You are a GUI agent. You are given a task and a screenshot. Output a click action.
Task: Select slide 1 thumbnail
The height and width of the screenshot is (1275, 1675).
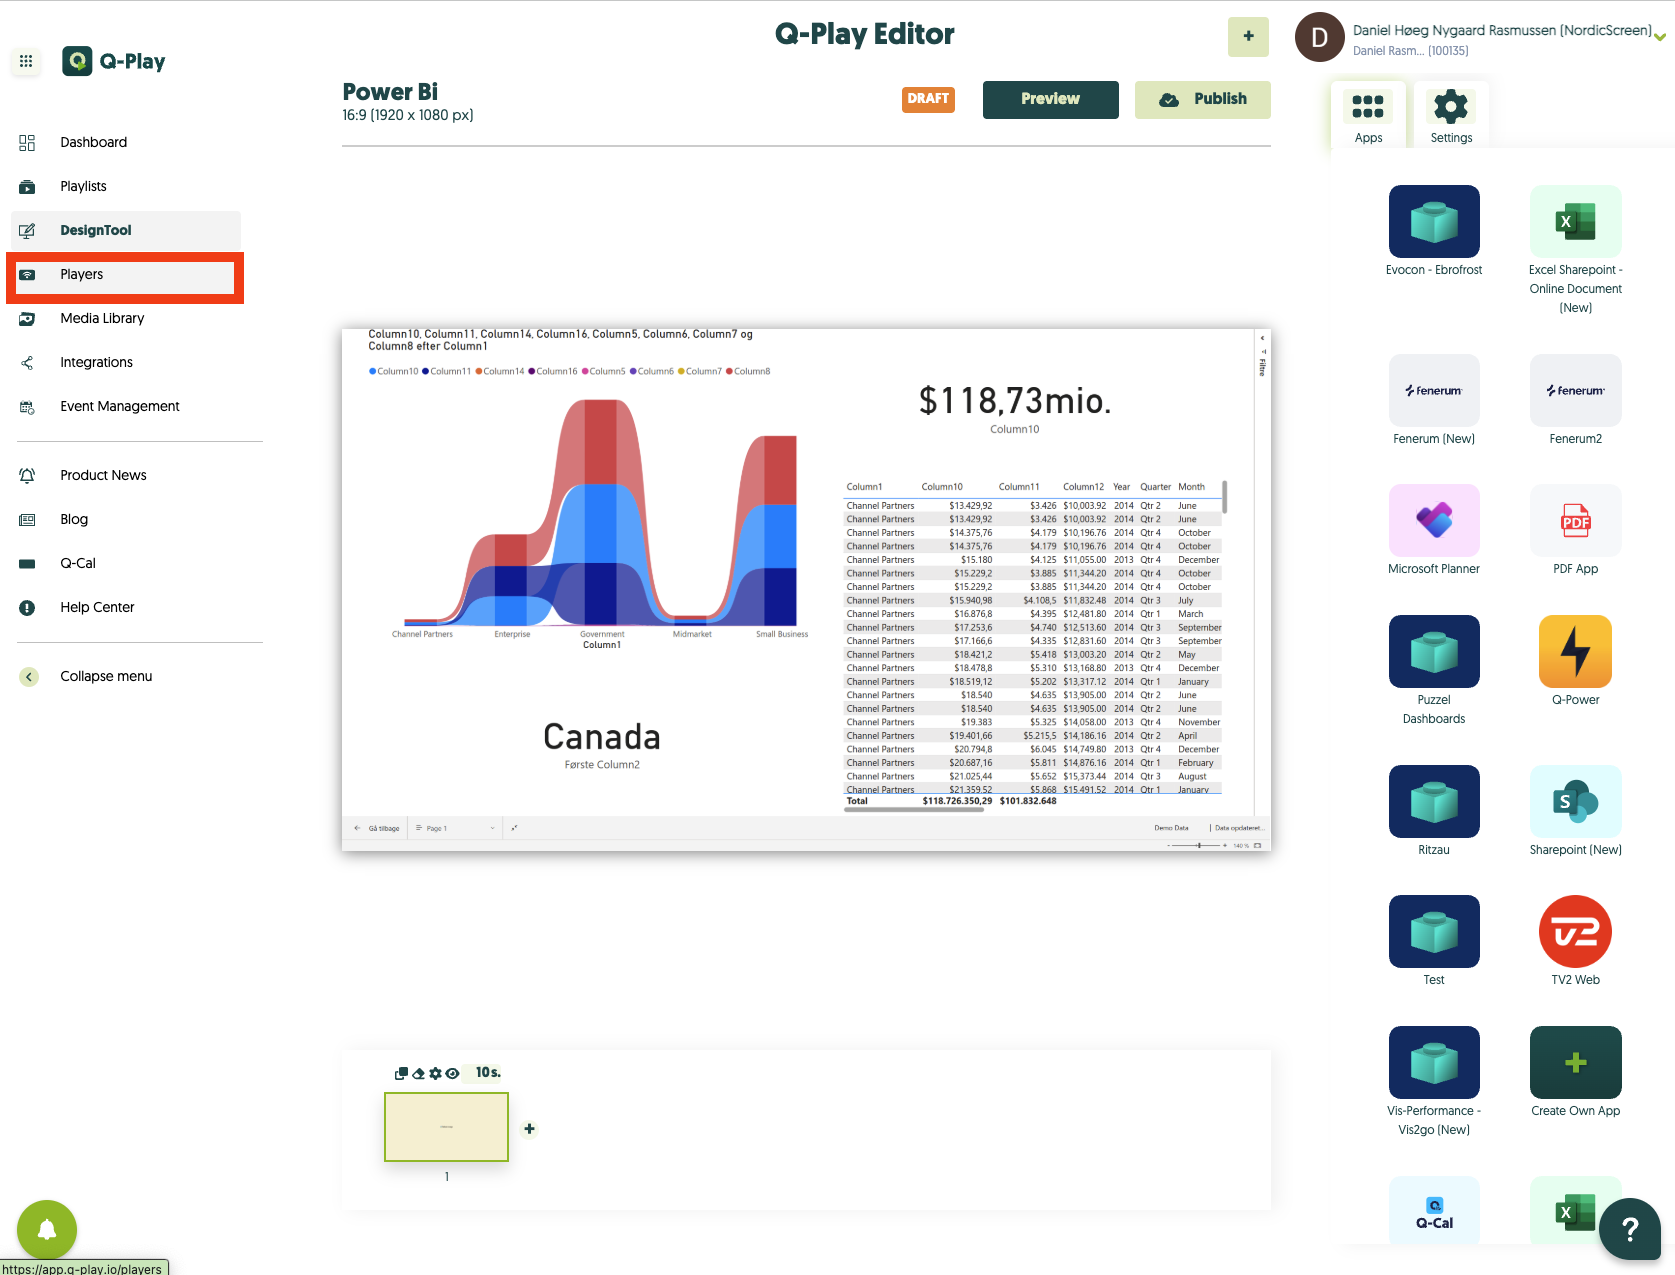pyautogui.click(x=446, y=1127)
